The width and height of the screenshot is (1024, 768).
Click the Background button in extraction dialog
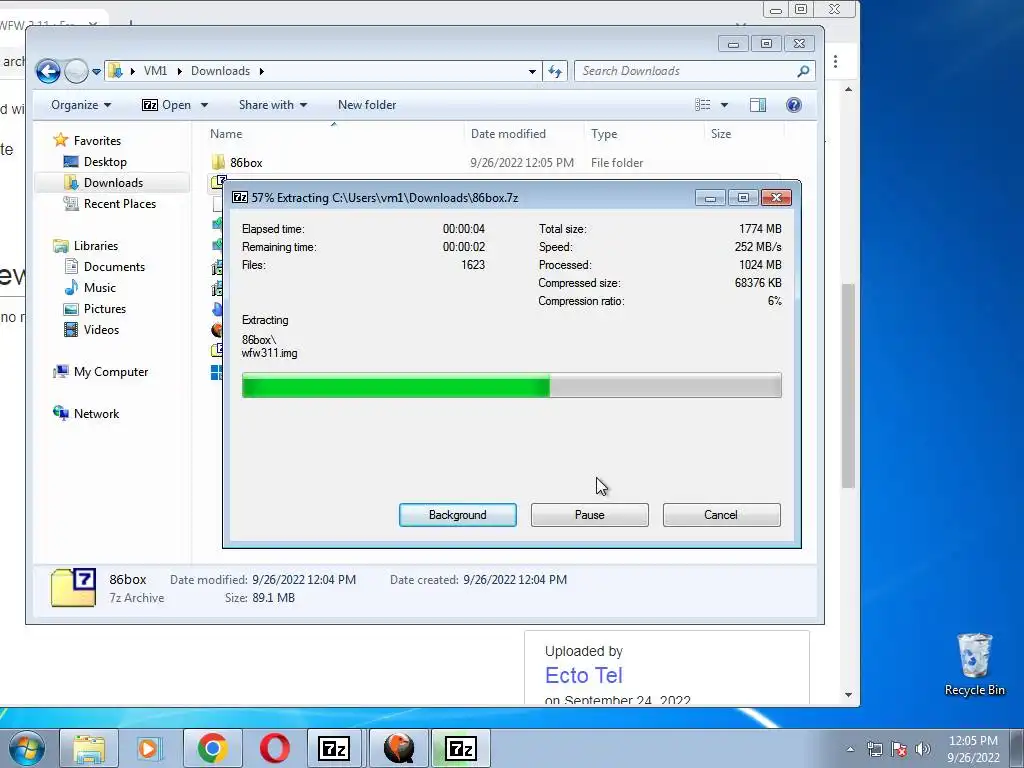point(458,515)
